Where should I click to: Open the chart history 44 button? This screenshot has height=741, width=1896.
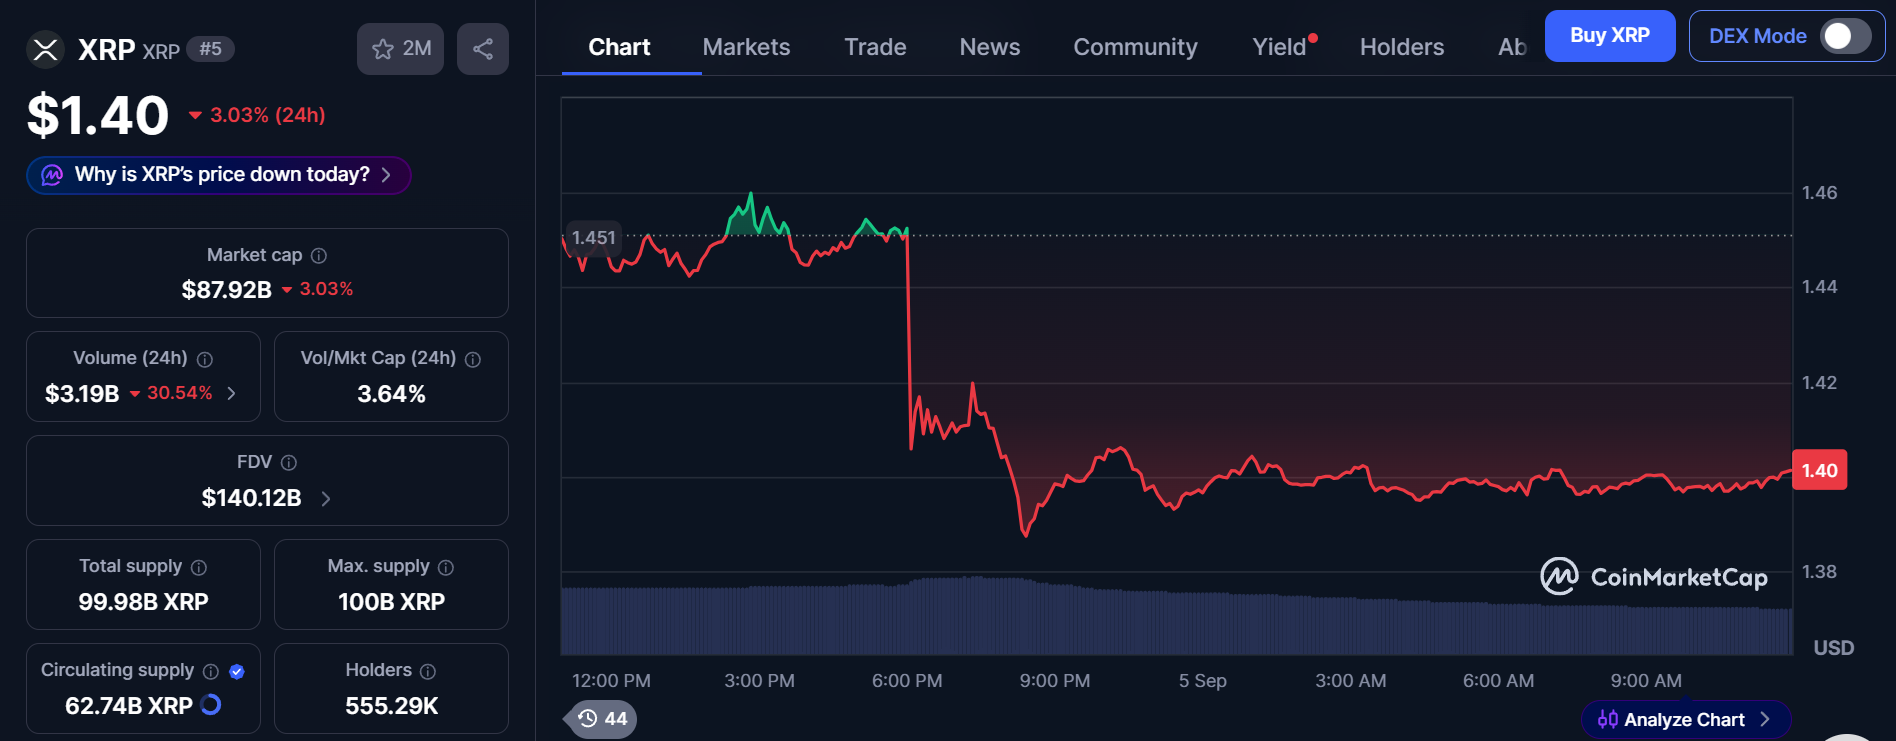(602, 718)
